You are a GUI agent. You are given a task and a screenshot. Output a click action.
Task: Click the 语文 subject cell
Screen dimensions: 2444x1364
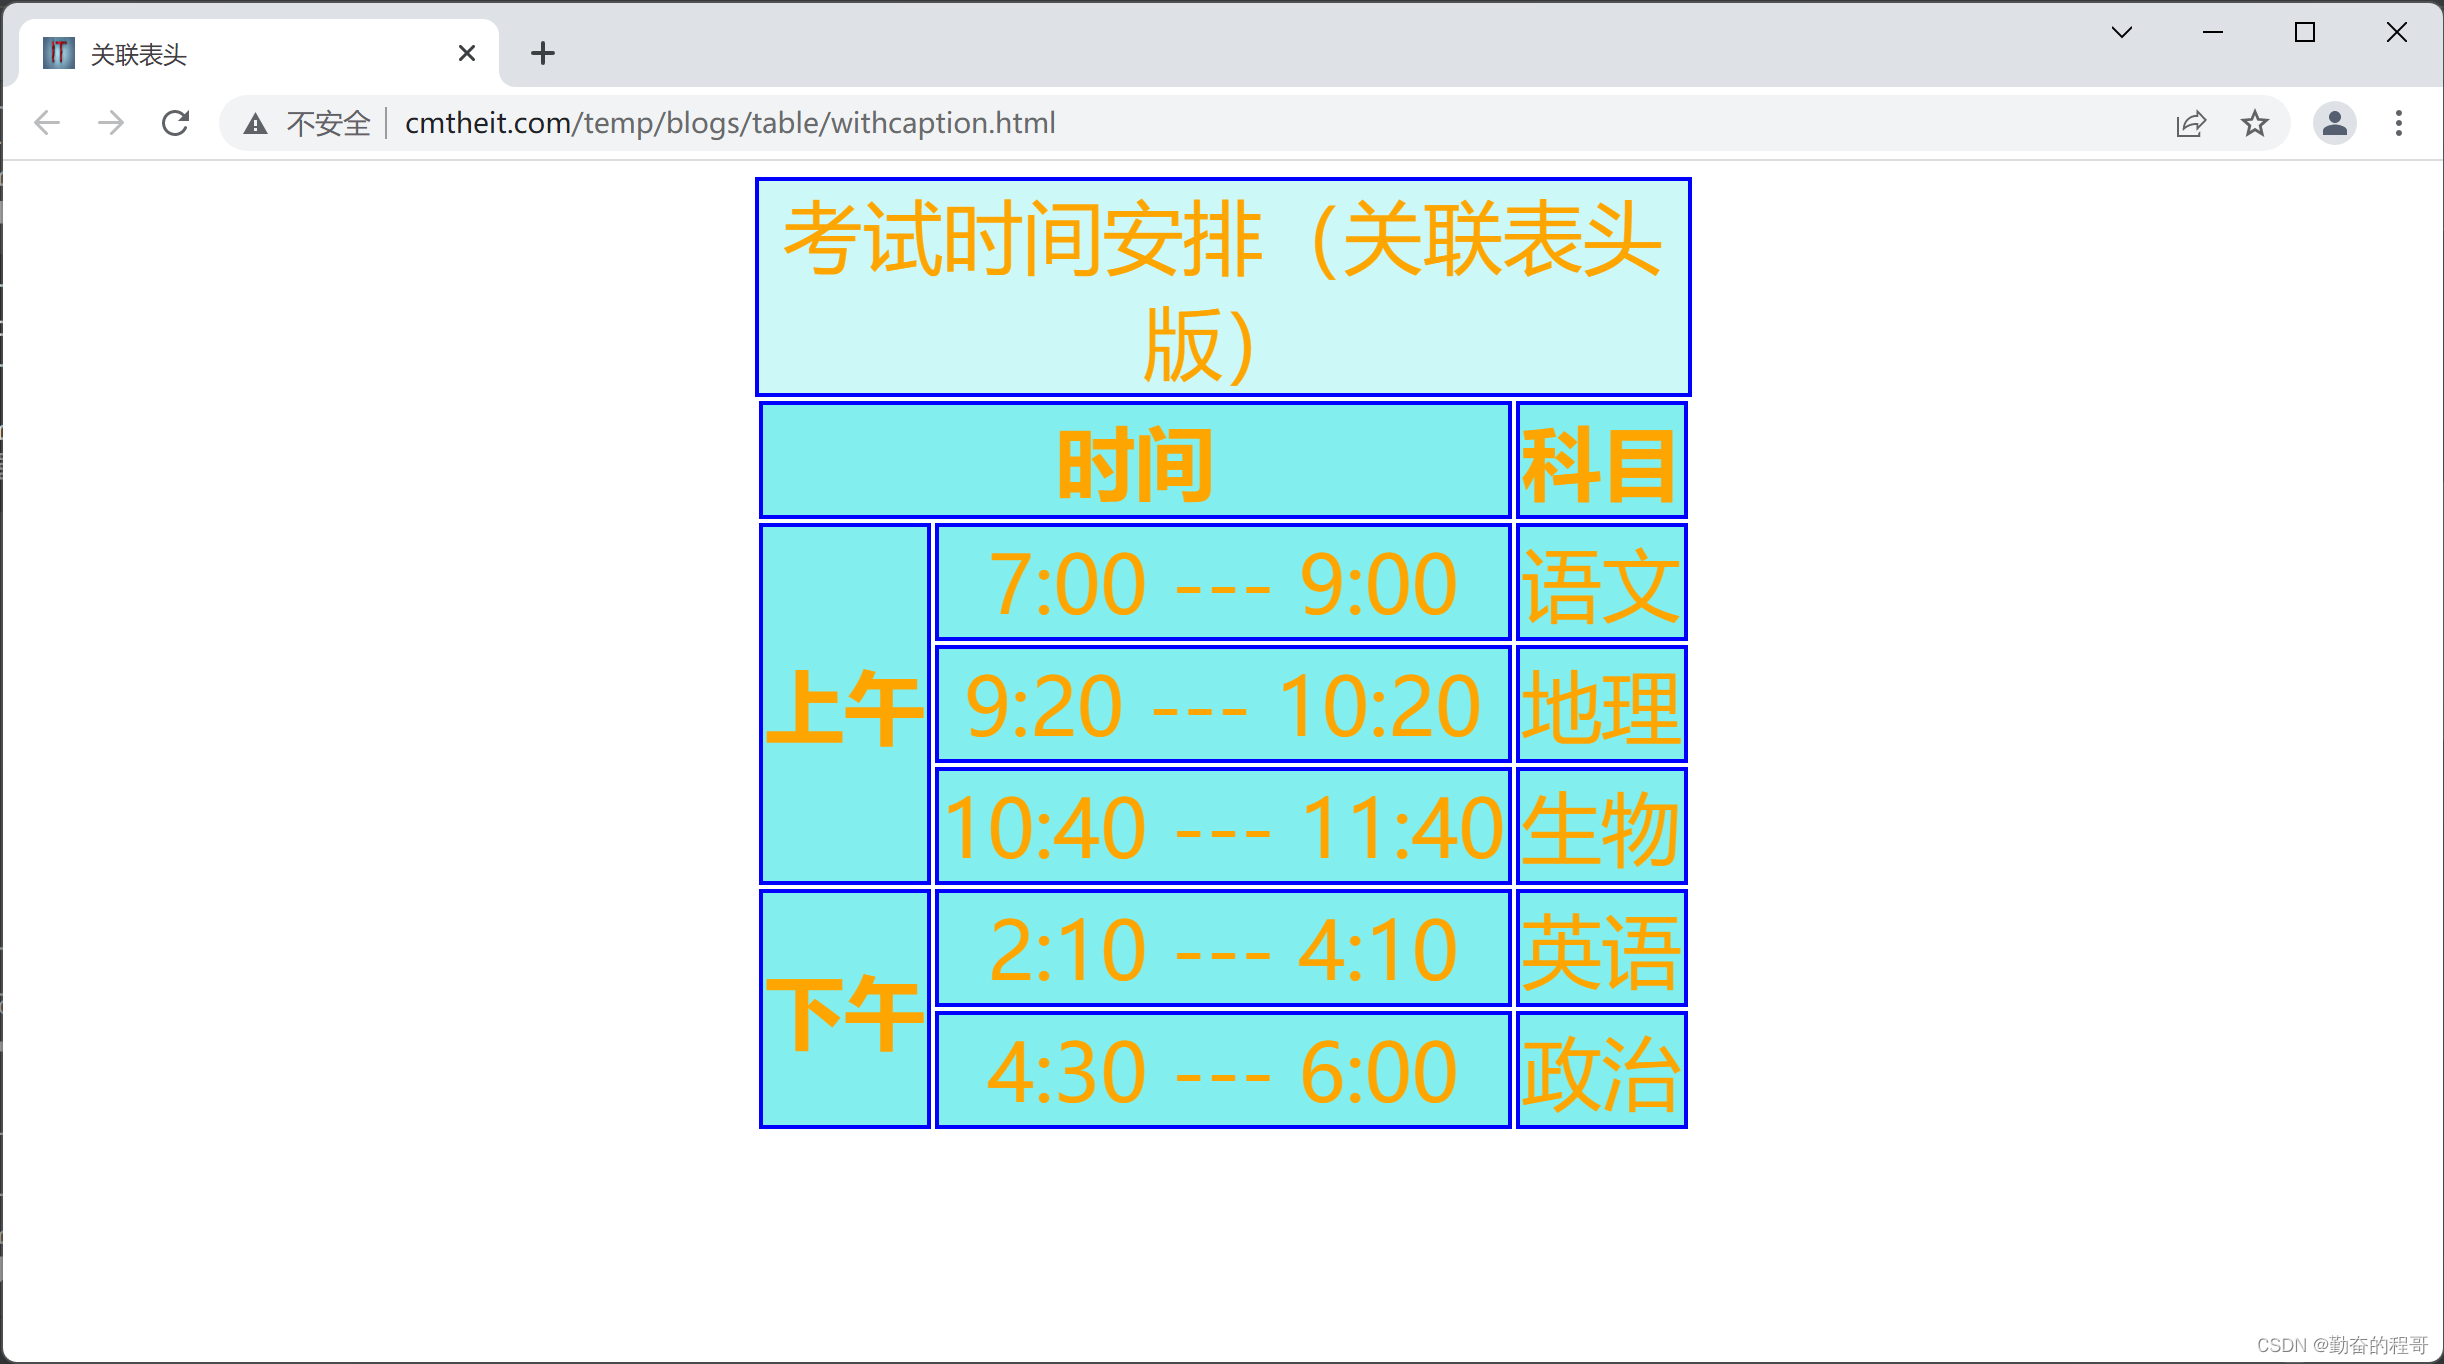pos(1601,583)
